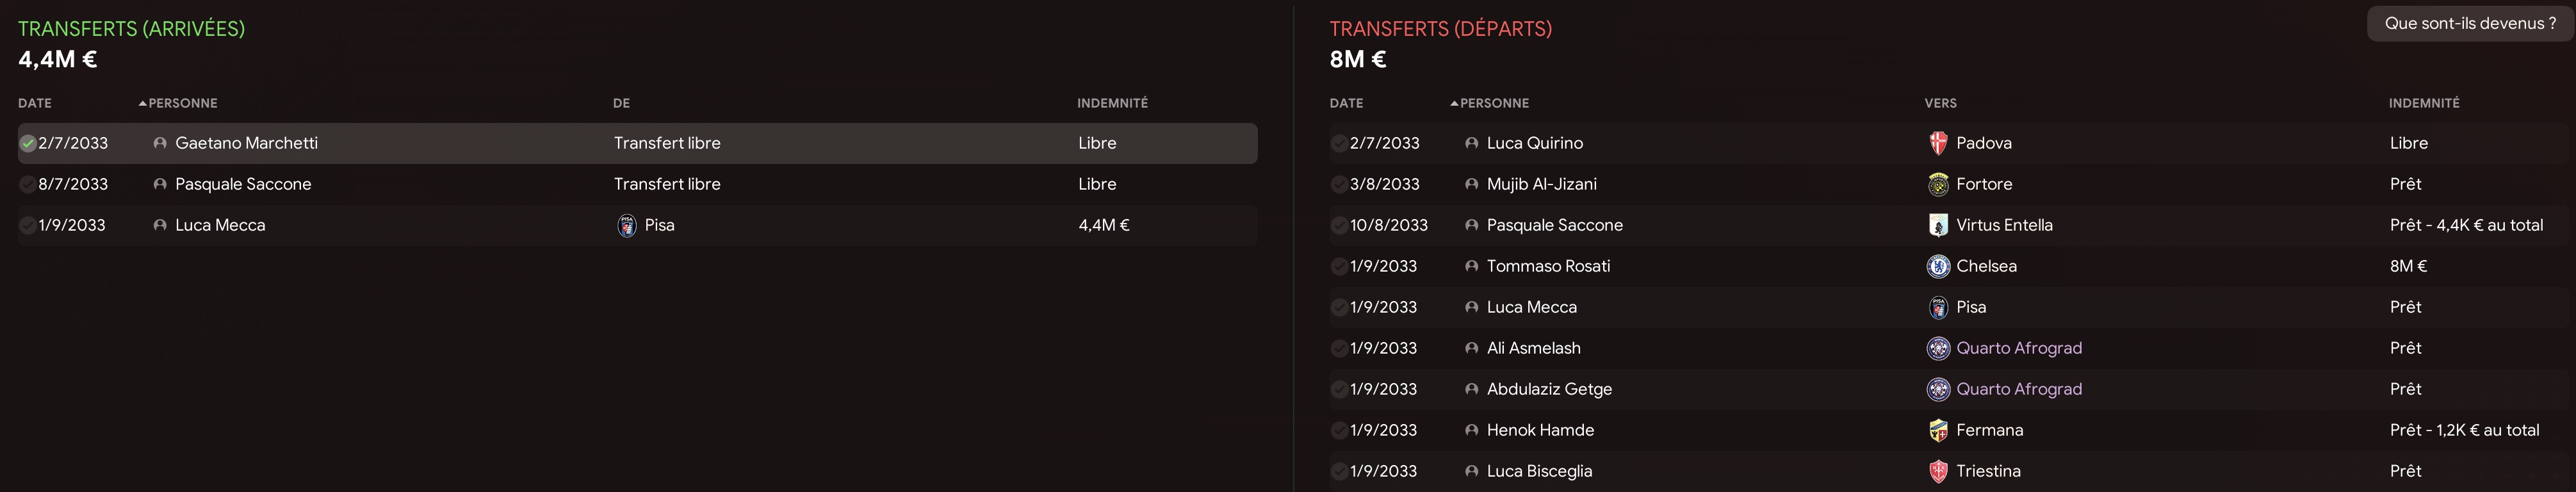Viewport: 2576px width, 492px height.
Task: Open the Quarto Afrograd link for Ali Asmelash
Action: [2019, 348]
